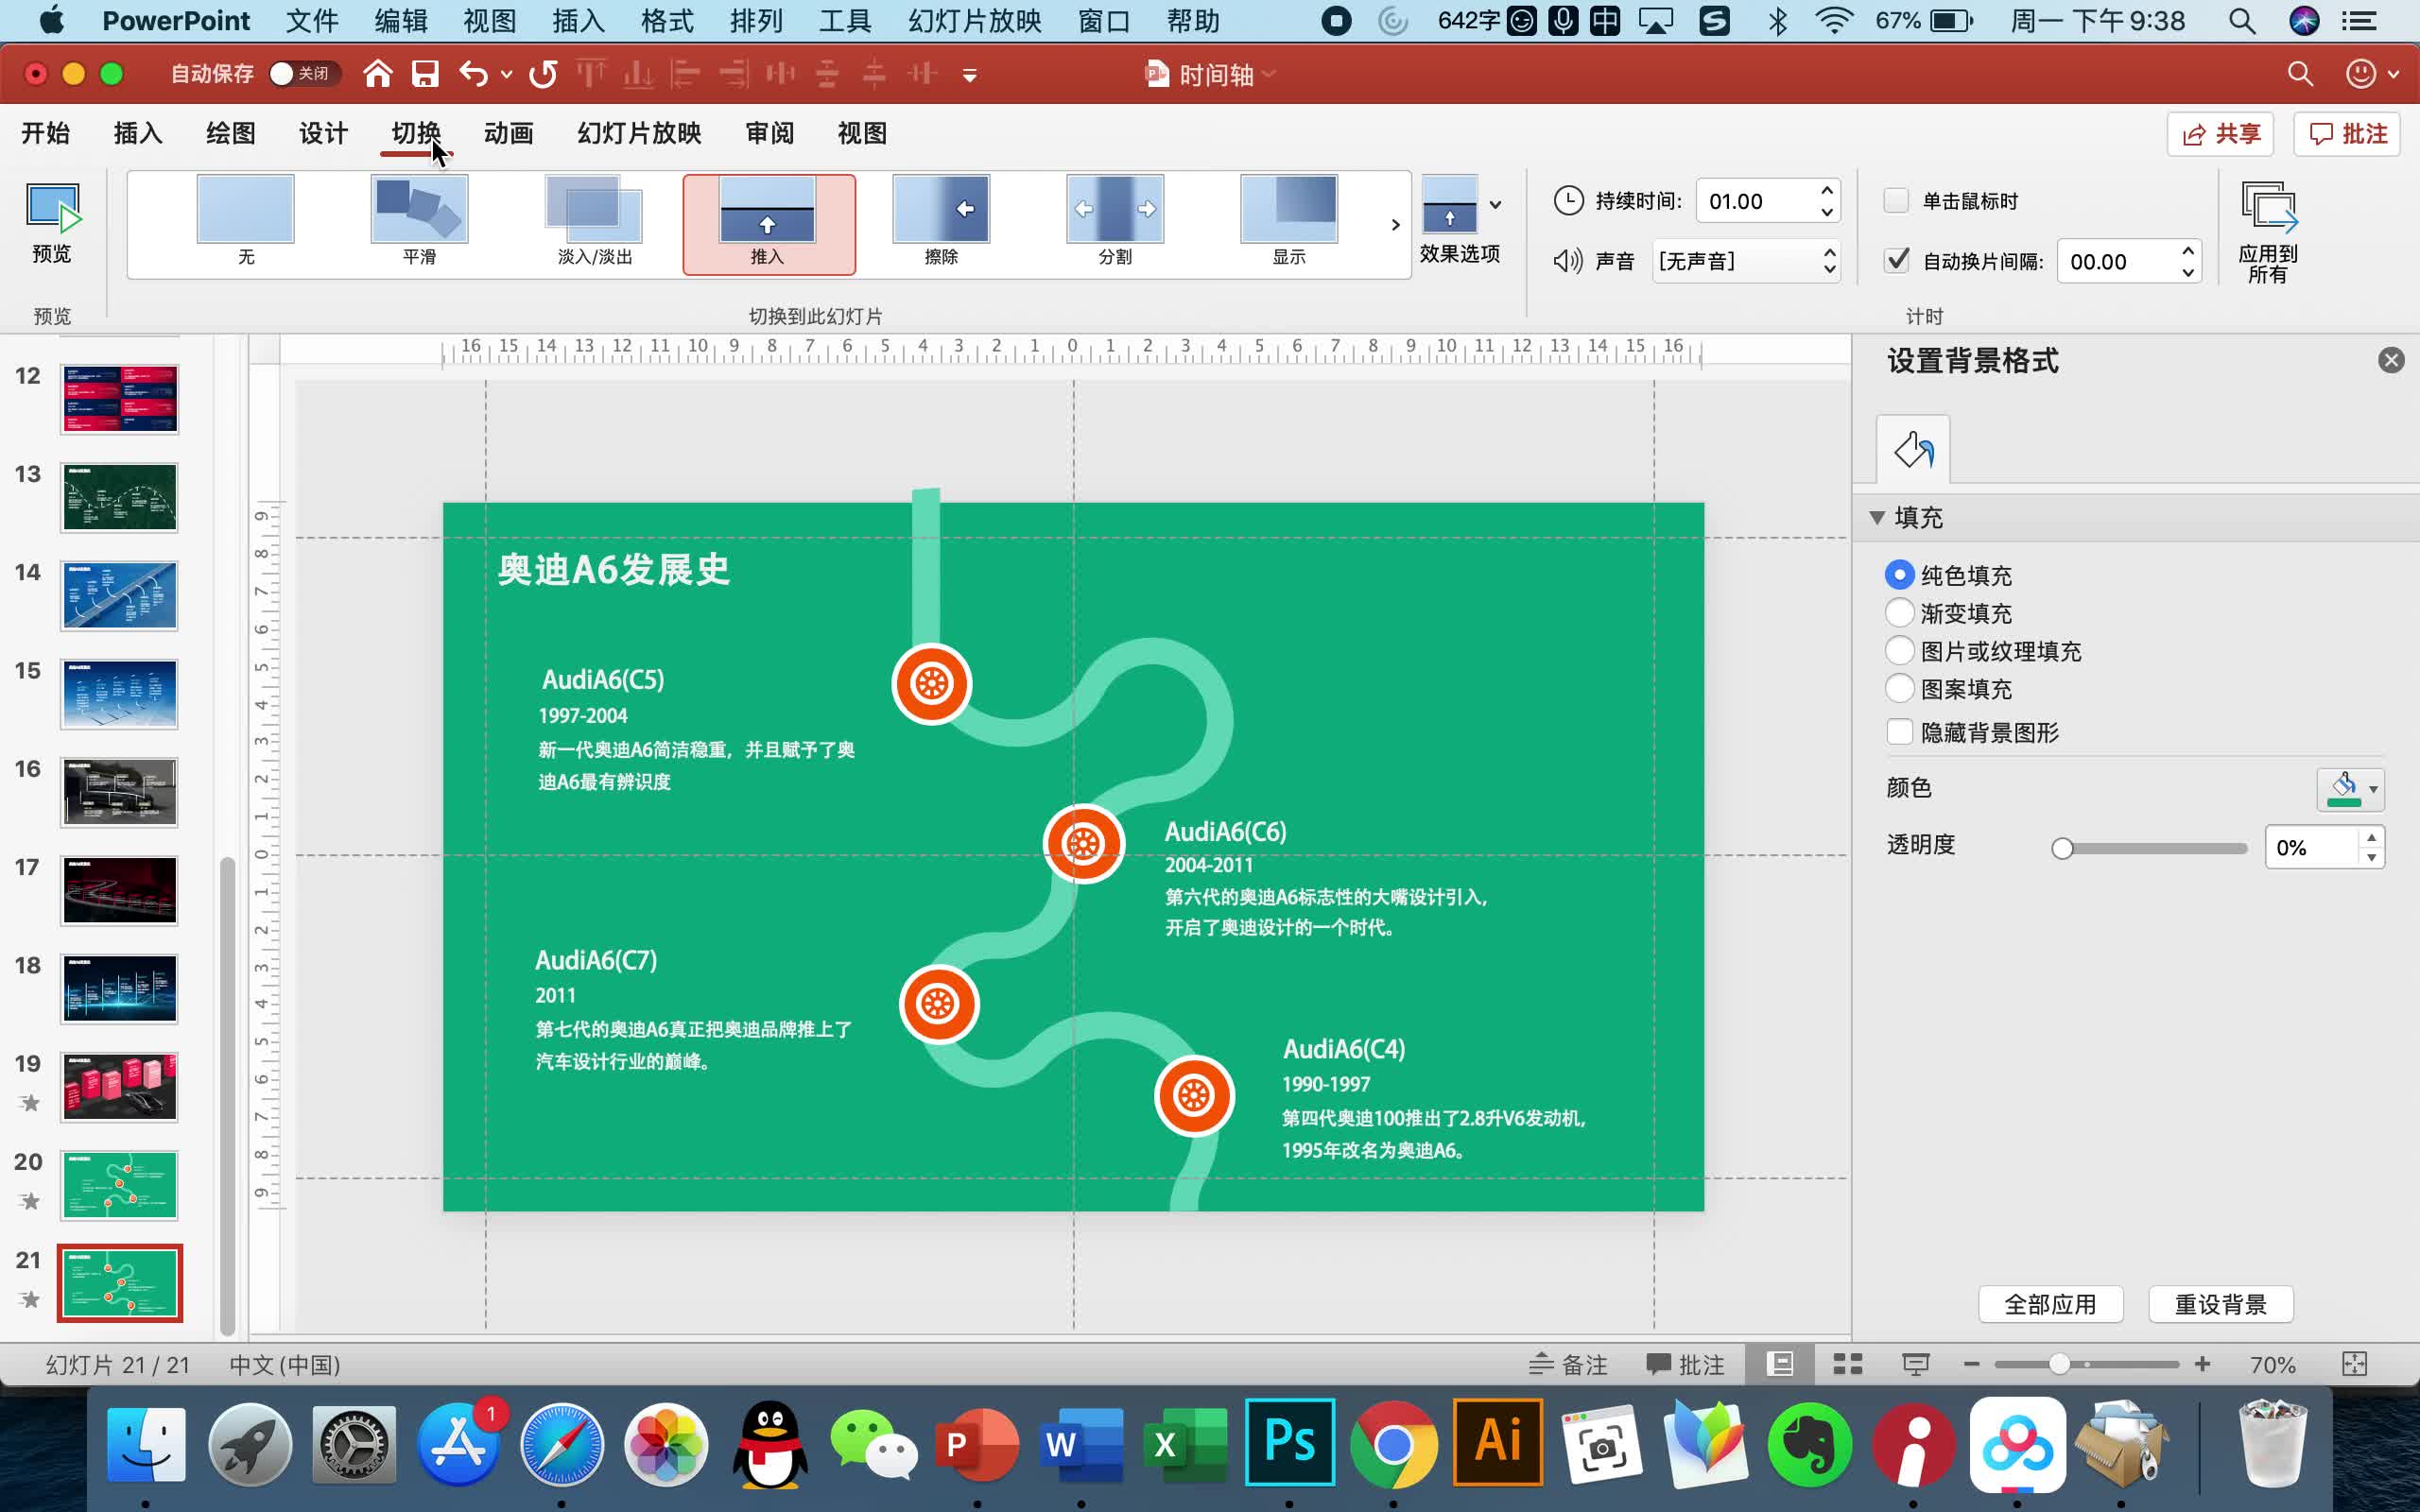
Task: Select slide 13 thumbnail
Action: (x=119, y=497)
